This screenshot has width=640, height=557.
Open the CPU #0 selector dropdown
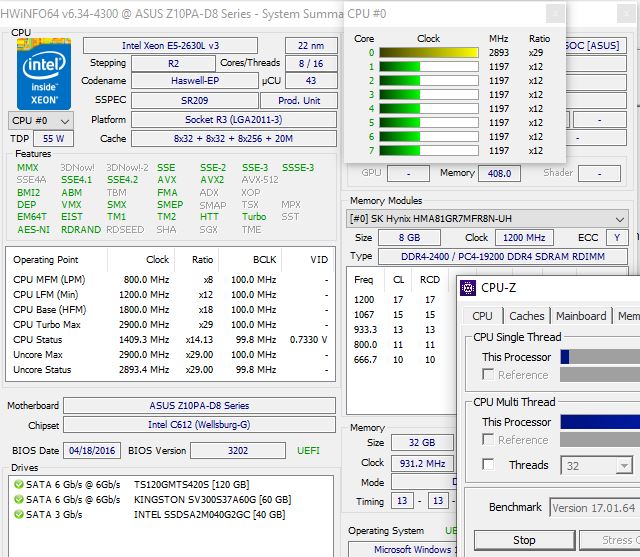[41, 121]
